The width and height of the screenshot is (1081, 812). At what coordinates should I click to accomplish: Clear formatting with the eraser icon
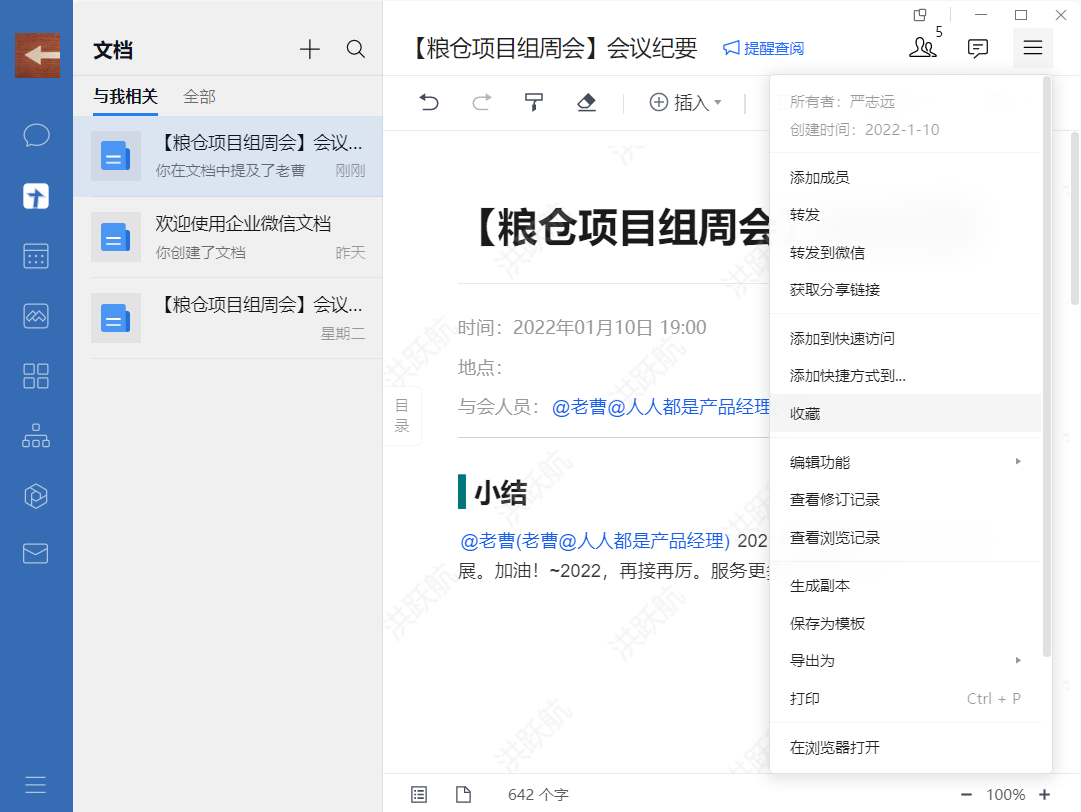point(586,103)
